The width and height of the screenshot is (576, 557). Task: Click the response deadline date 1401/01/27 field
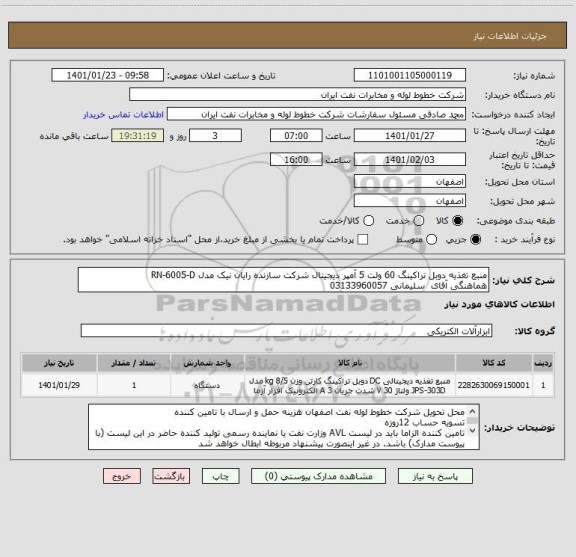coord(410,136)
